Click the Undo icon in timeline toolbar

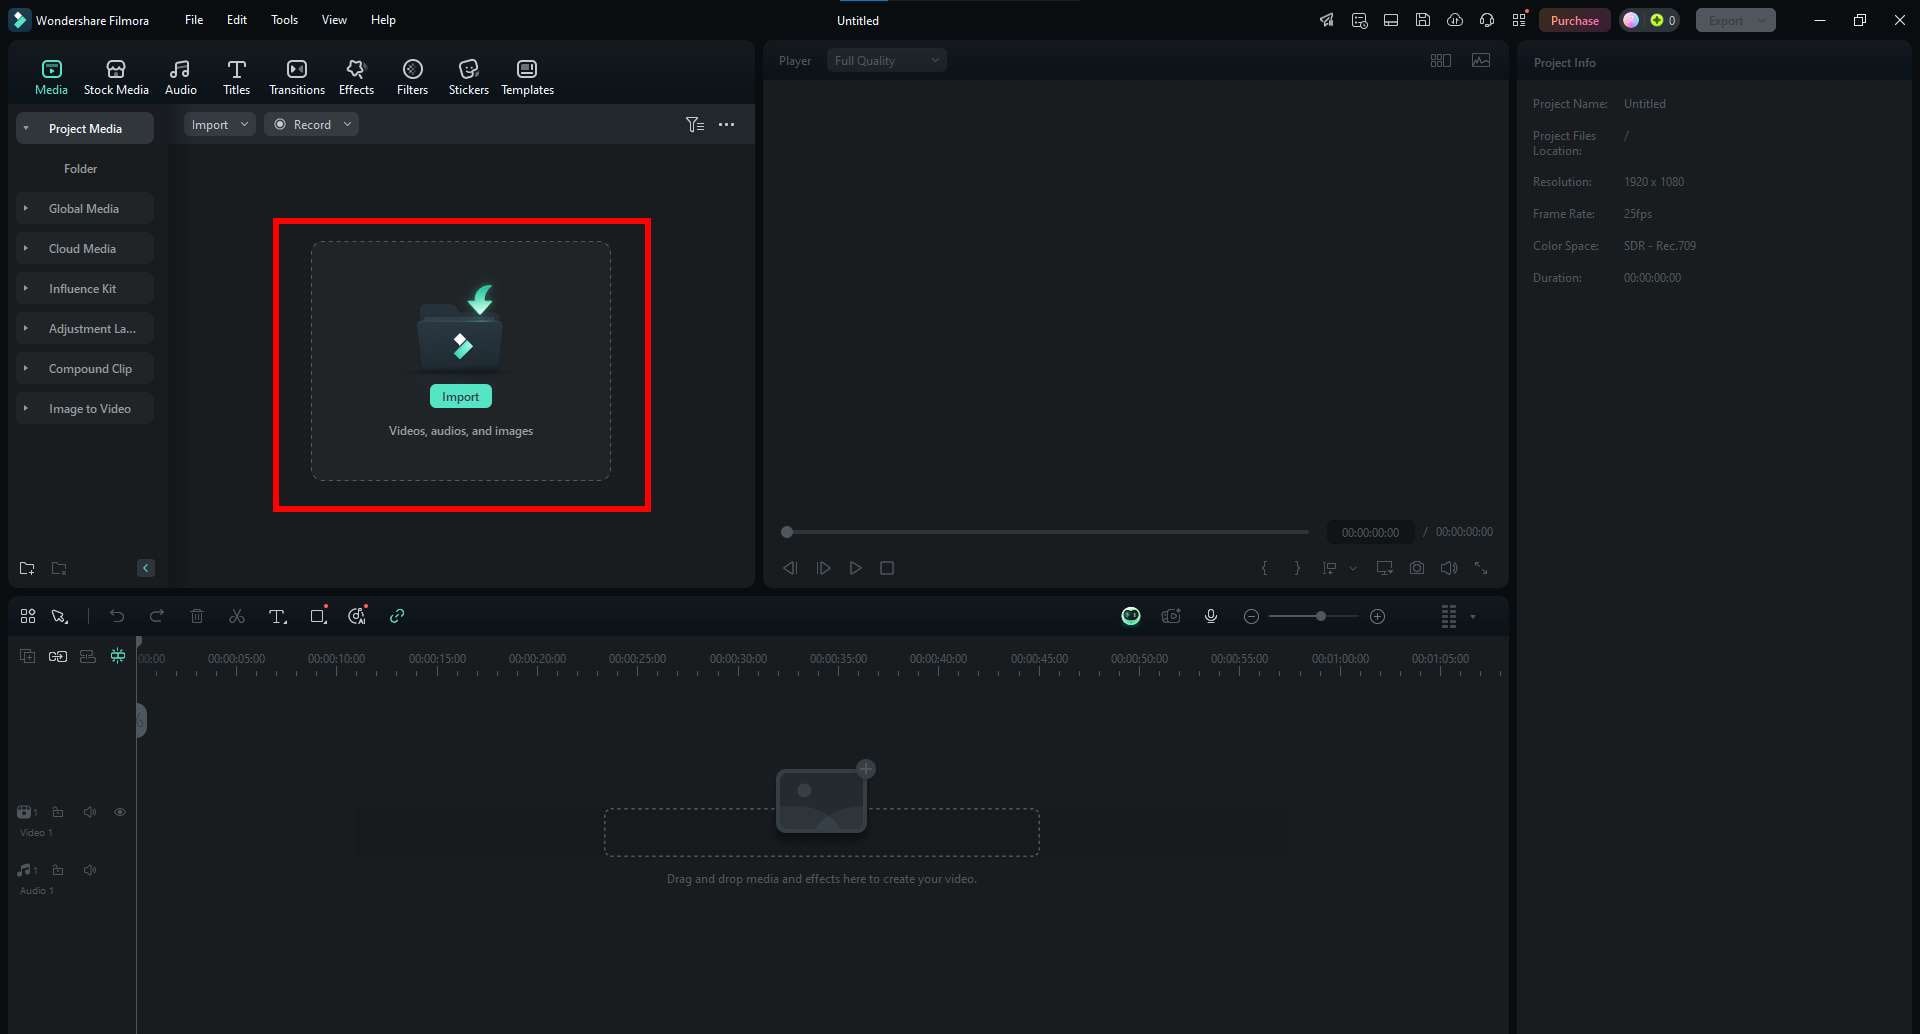pos(117,617)
